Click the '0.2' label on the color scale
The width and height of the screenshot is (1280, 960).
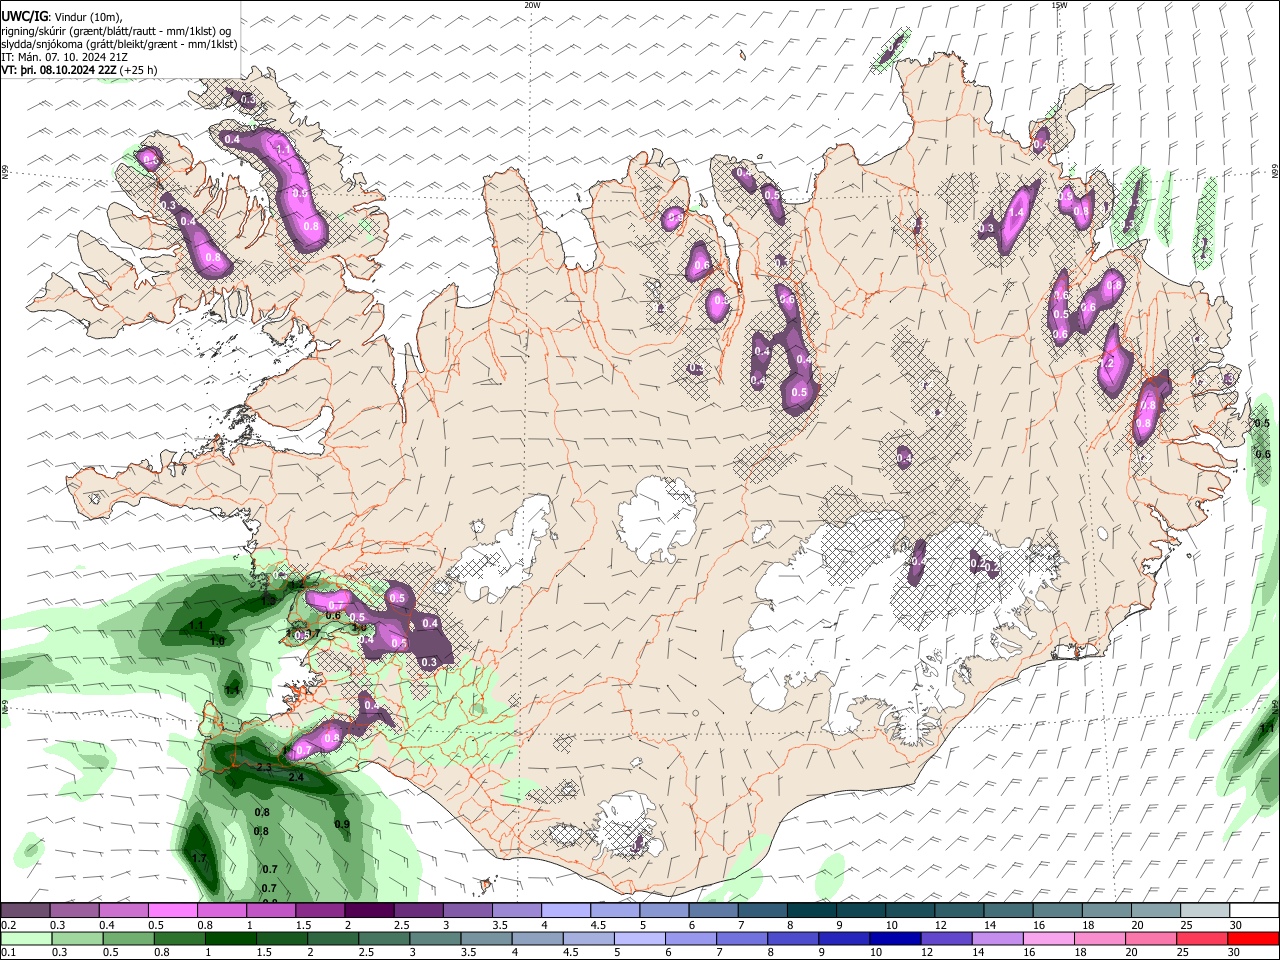tap(9, 925)
